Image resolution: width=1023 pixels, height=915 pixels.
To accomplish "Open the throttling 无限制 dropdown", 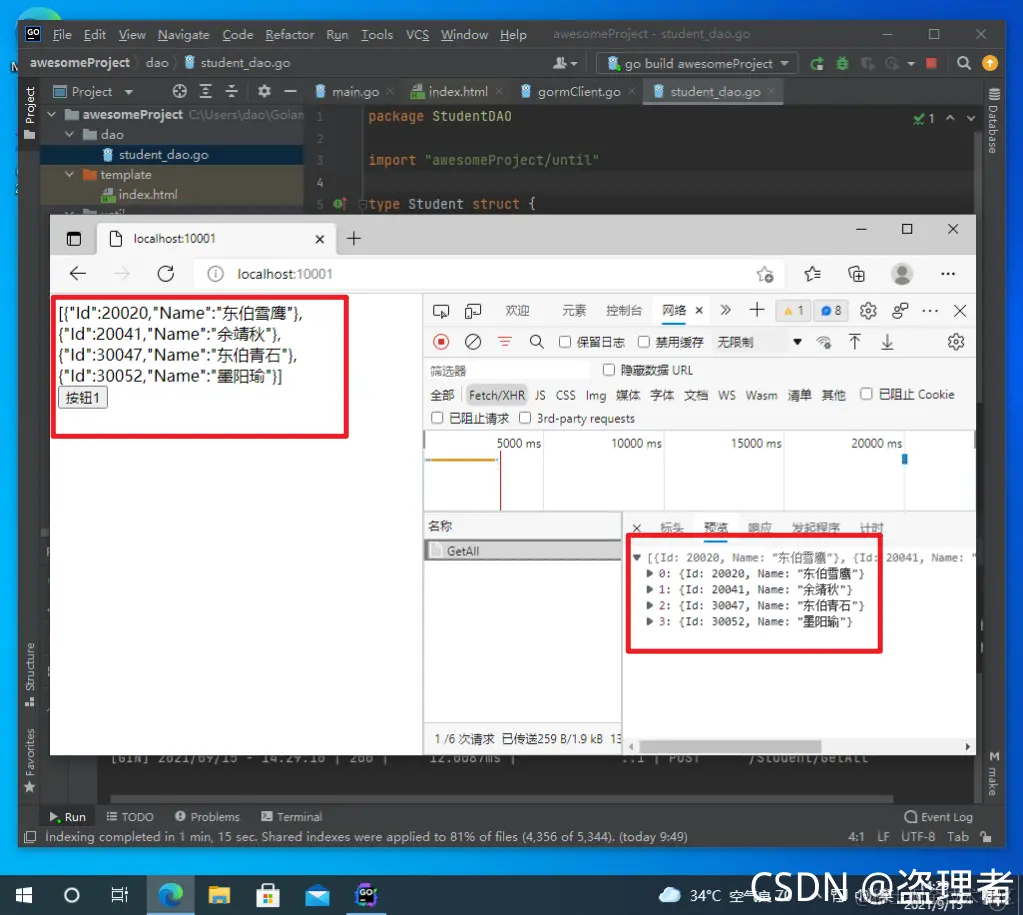I will tap(759, 342).
